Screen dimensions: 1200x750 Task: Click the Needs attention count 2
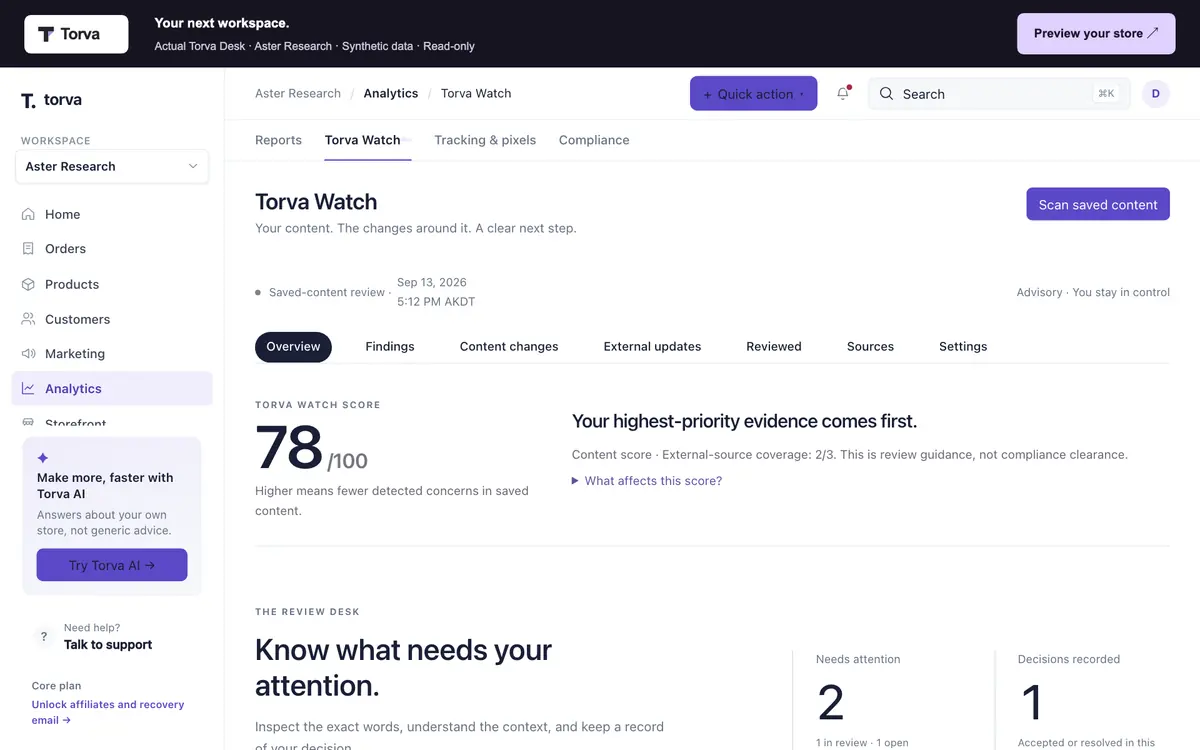click(x=831, y=703)
